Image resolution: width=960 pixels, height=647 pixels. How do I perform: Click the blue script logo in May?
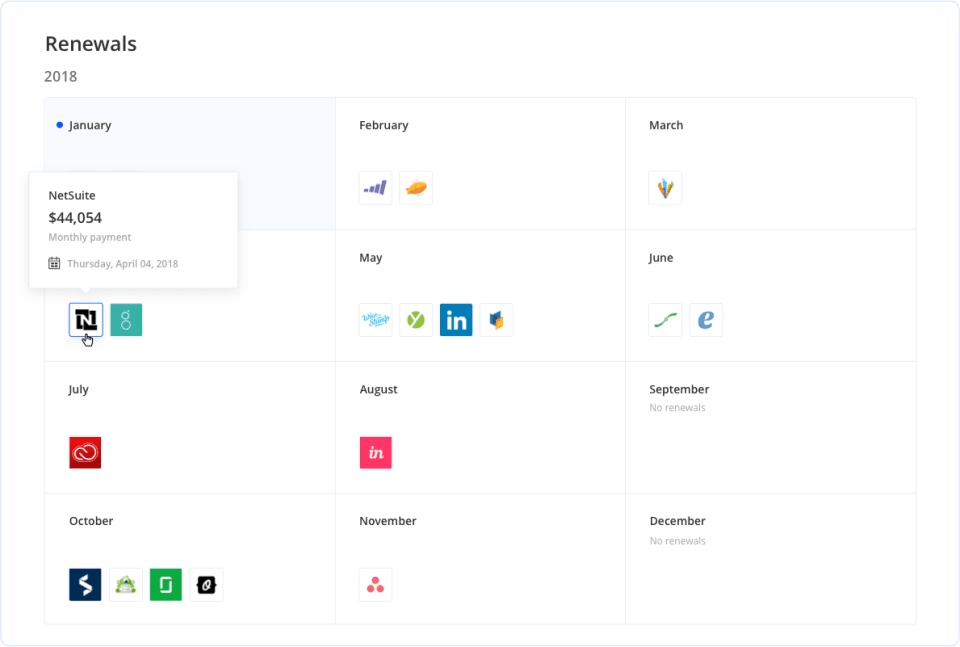point(376,320)
